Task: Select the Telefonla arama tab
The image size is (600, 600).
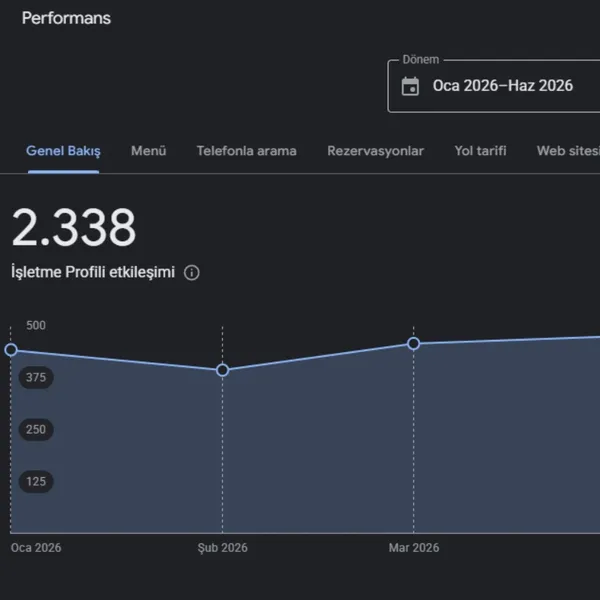Action: 246,151
